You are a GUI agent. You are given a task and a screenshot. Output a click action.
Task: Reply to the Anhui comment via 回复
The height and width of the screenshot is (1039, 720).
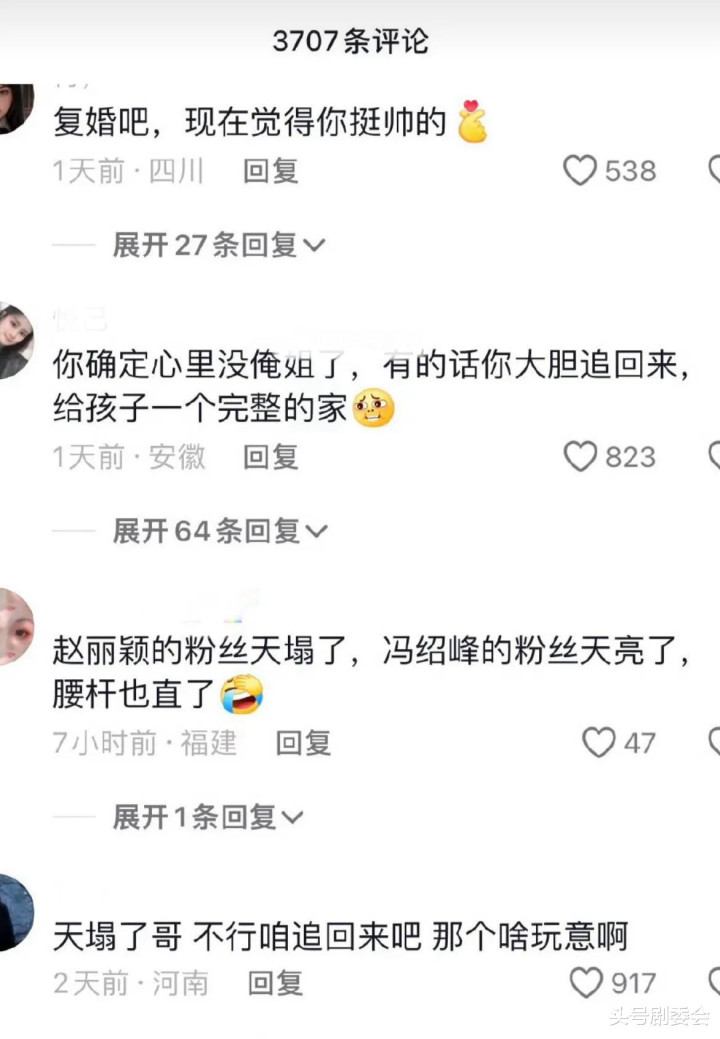[x=270, y=457]
